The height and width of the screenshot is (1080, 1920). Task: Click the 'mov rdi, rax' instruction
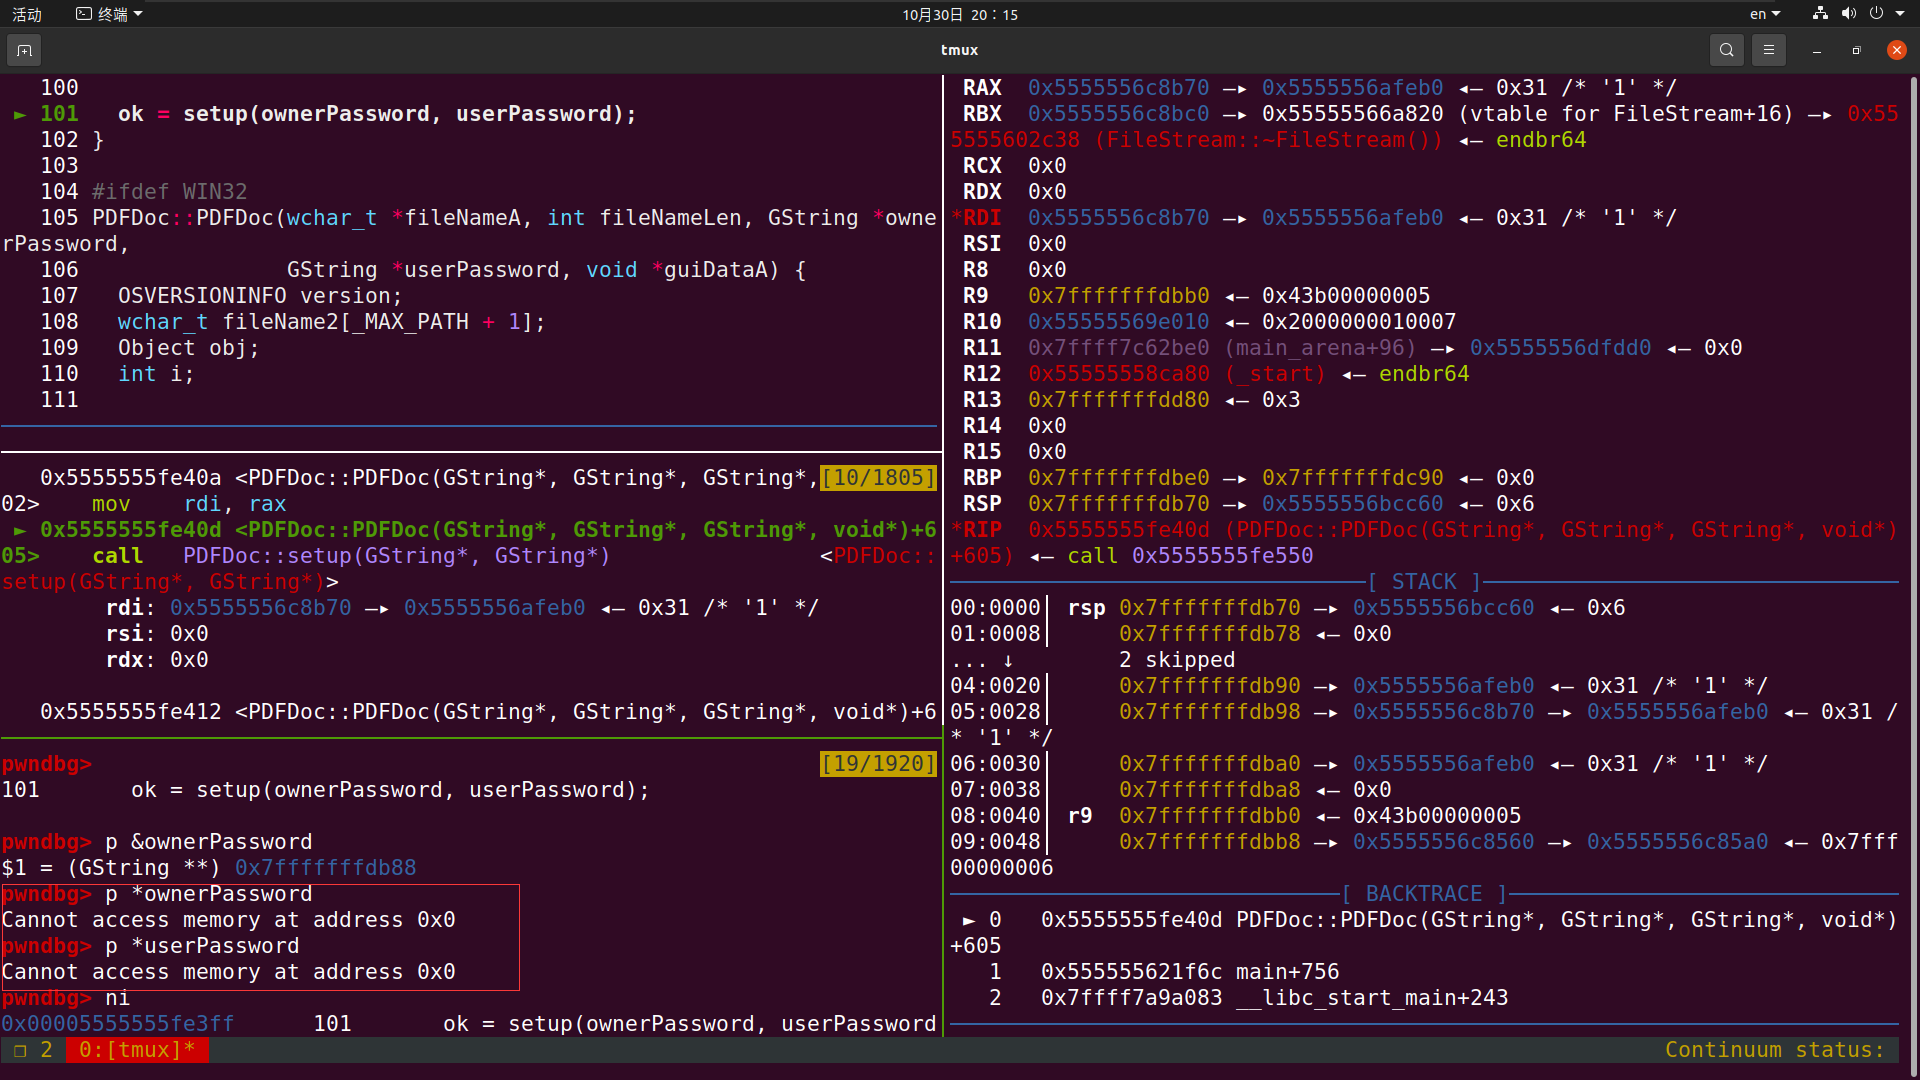tap(189, 504)
